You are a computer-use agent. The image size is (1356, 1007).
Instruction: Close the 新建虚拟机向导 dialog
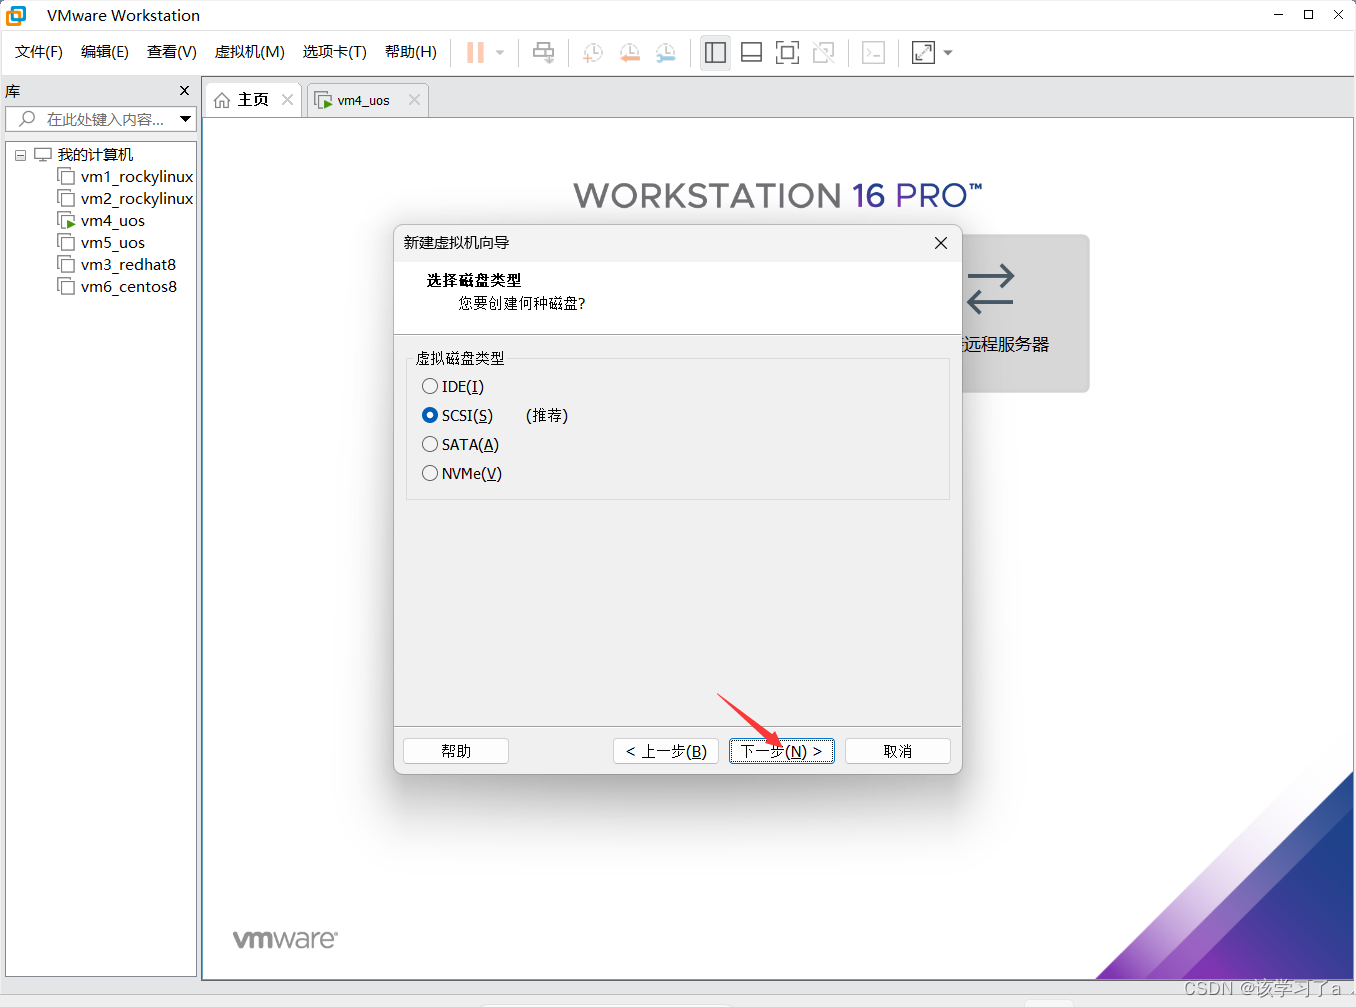point(941,243)
